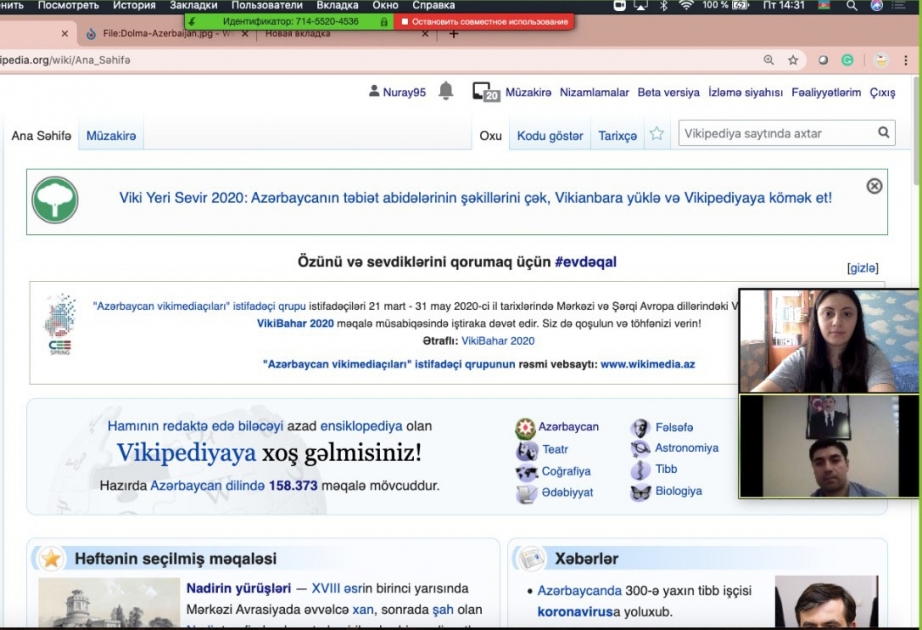
Task: Click the green Grammarly extension icon
Action: coord(847,60)
